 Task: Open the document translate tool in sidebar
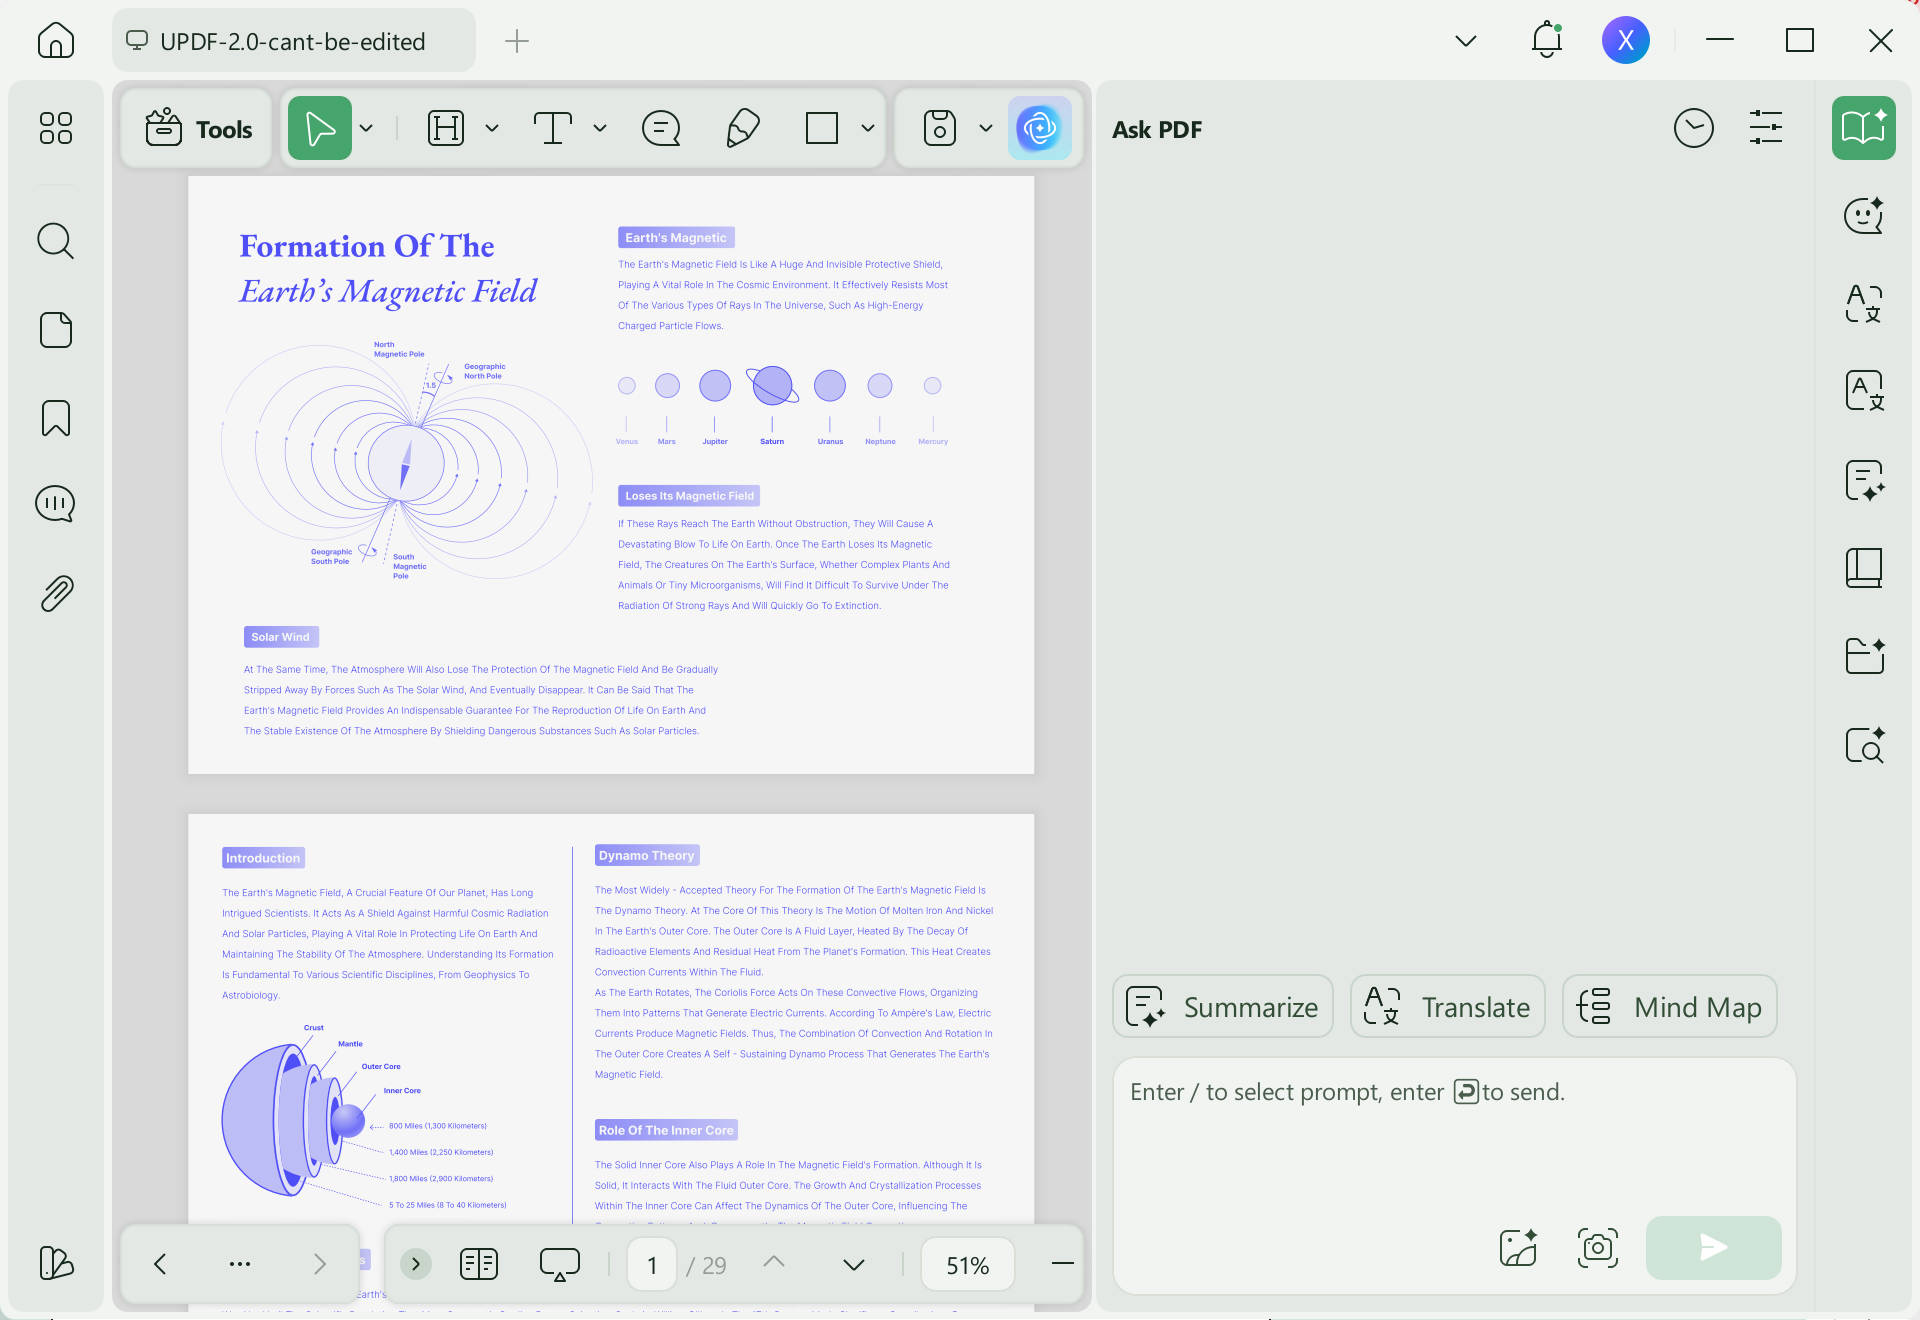click(1864, 391)
